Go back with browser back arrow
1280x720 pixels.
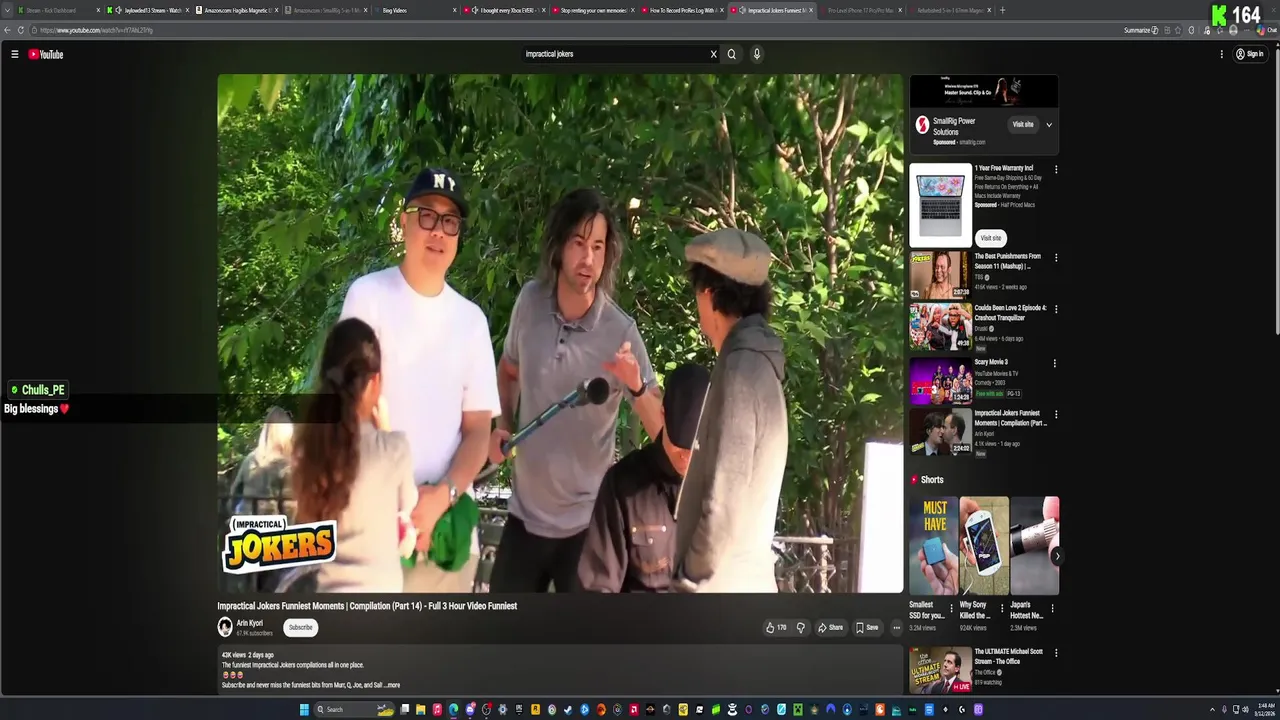[7, 30]
